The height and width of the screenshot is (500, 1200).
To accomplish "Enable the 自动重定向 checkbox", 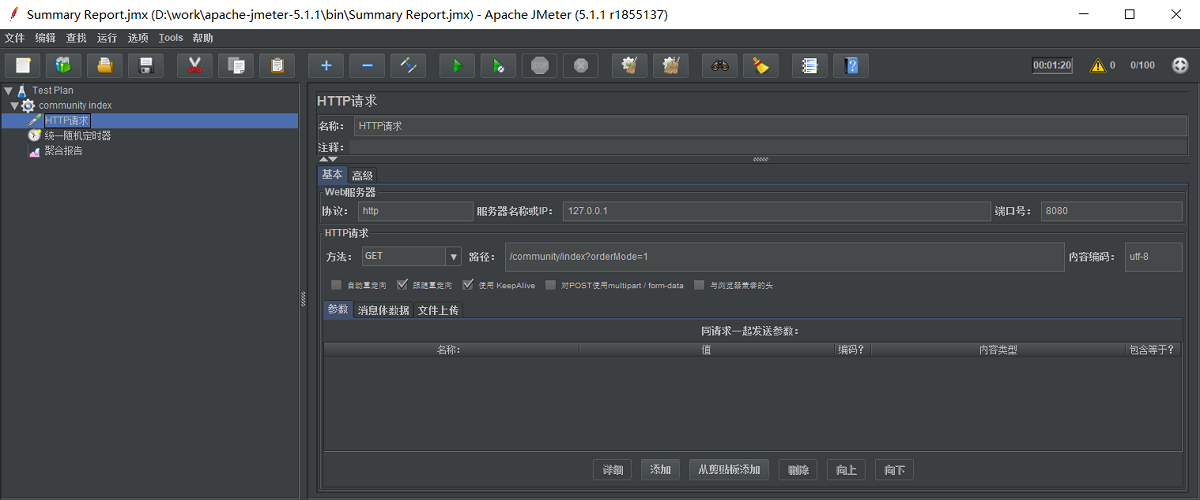I will point(336,285).
